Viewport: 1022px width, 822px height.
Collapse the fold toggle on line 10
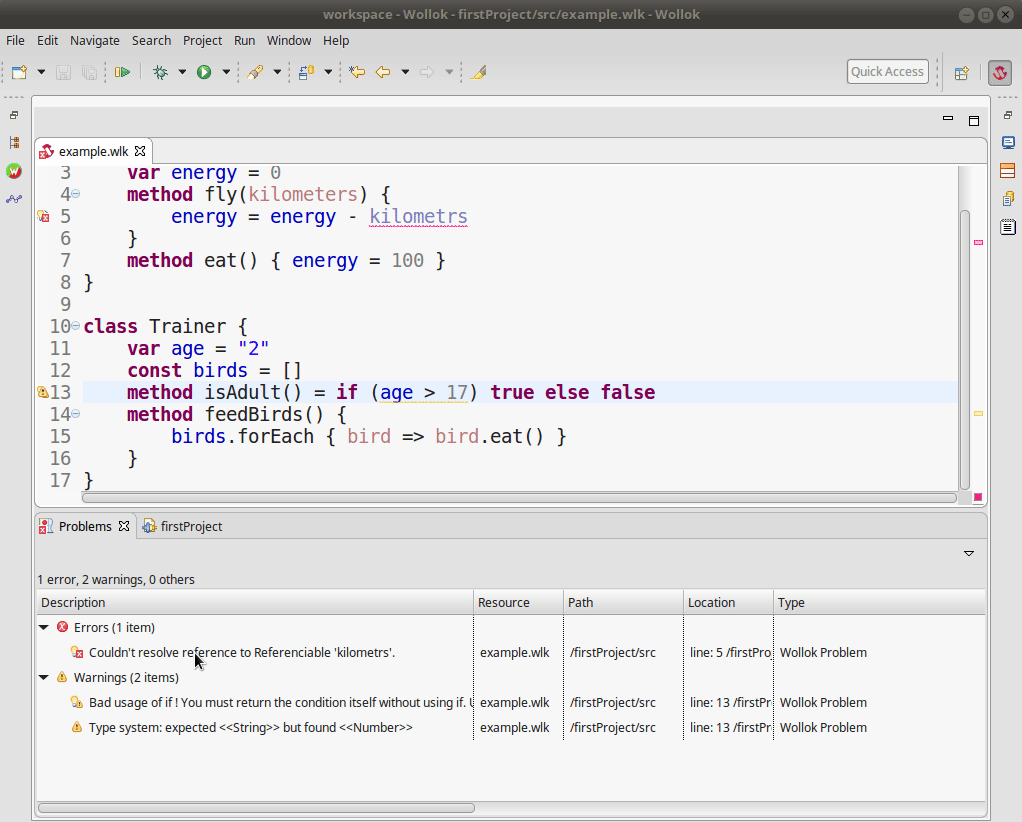pos(76,326)
